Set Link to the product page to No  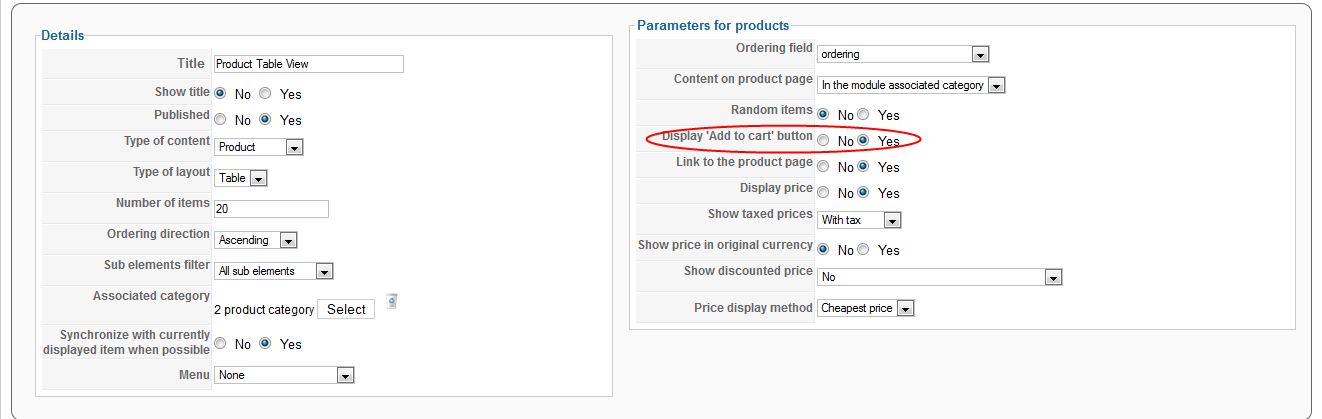823,167
